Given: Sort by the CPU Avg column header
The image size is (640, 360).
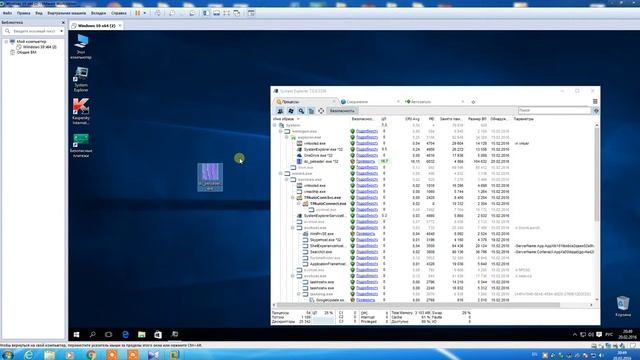Looking at the screenshot, I should click(412, 119).
